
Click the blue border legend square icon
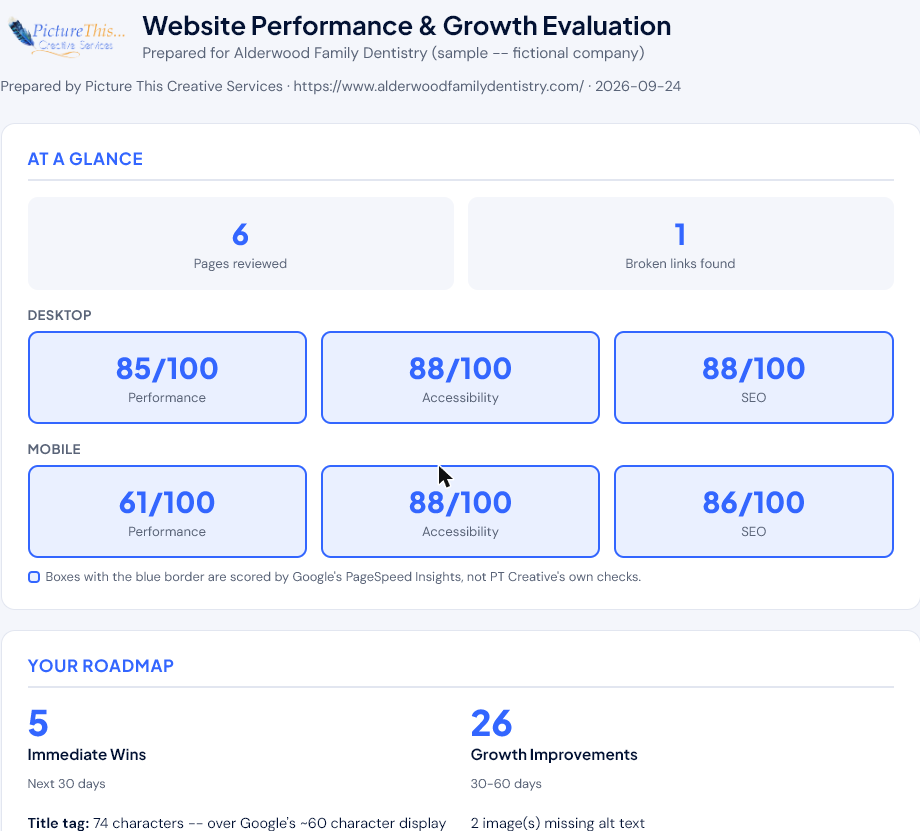tap(34, 577)
